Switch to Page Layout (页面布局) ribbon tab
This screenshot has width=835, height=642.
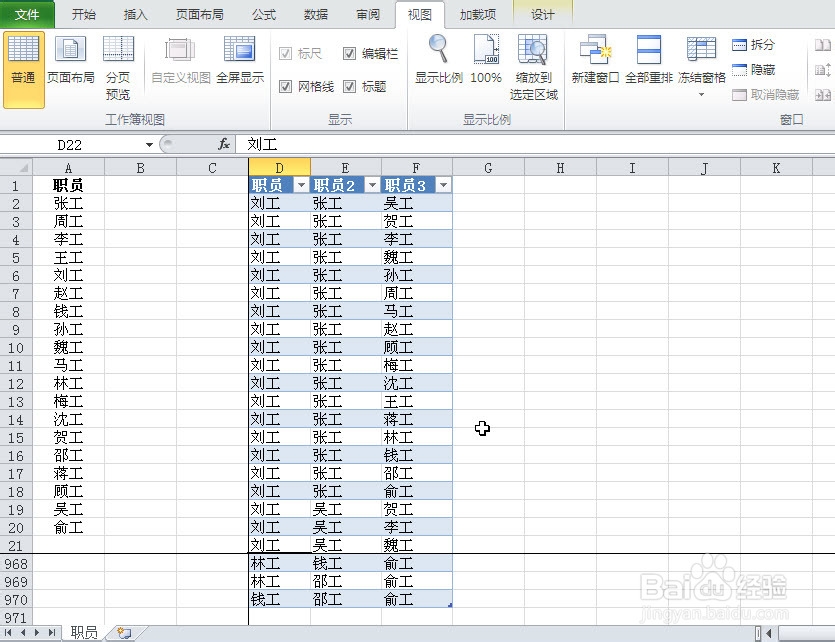[x=200, y=14]
